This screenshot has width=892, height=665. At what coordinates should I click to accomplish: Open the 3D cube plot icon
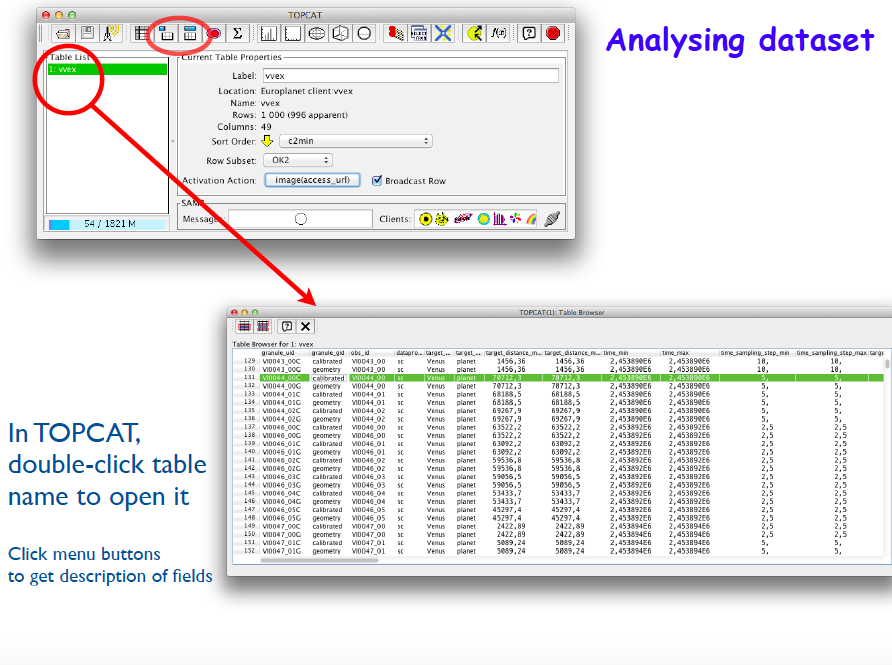[340, 34]
